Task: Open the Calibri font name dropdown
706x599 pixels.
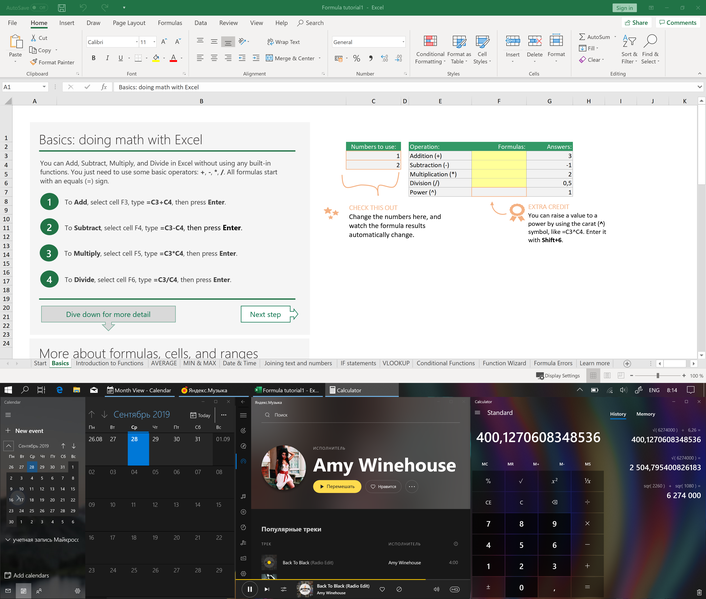Action: [x=136, y=42]
